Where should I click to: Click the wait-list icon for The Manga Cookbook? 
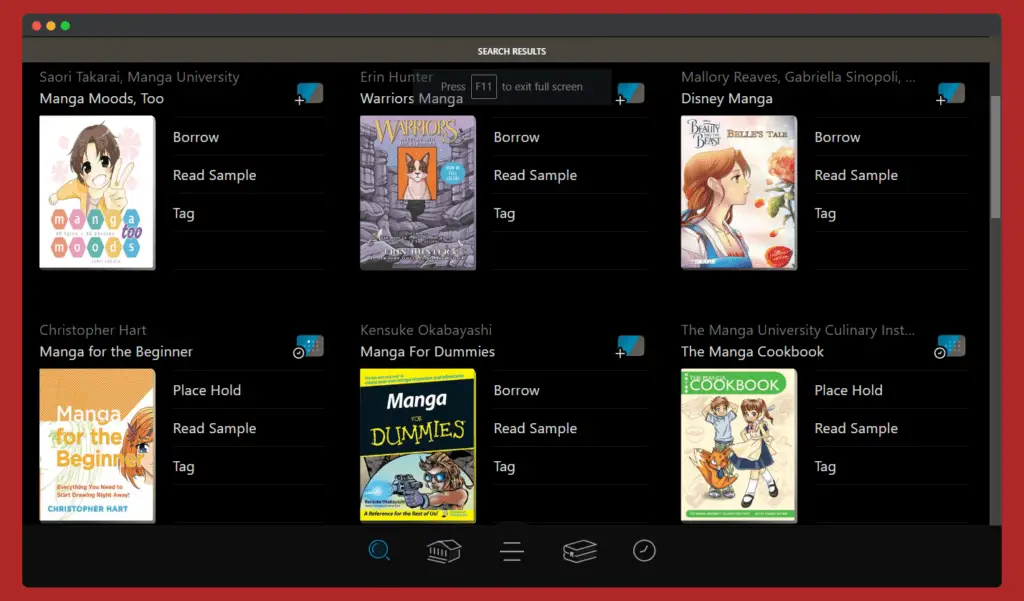click(x=950, y=346)
